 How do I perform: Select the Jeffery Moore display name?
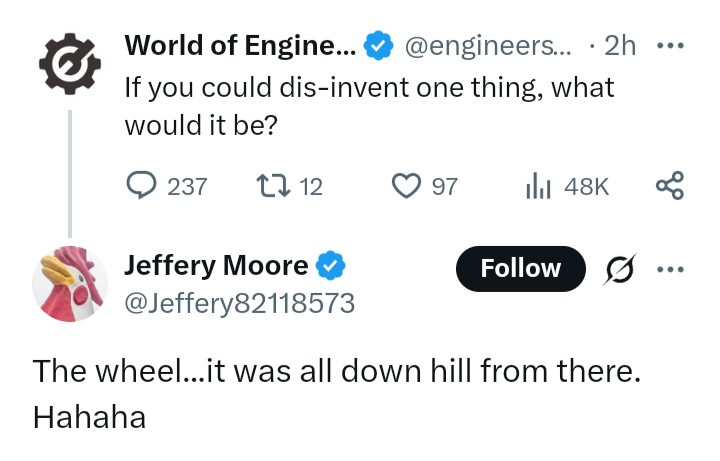(216, 265)
